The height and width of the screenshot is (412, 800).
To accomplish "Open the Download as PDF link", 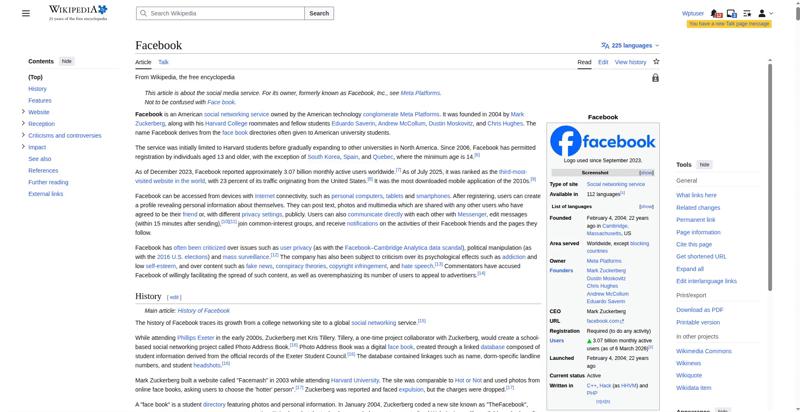I will [699, 310].
